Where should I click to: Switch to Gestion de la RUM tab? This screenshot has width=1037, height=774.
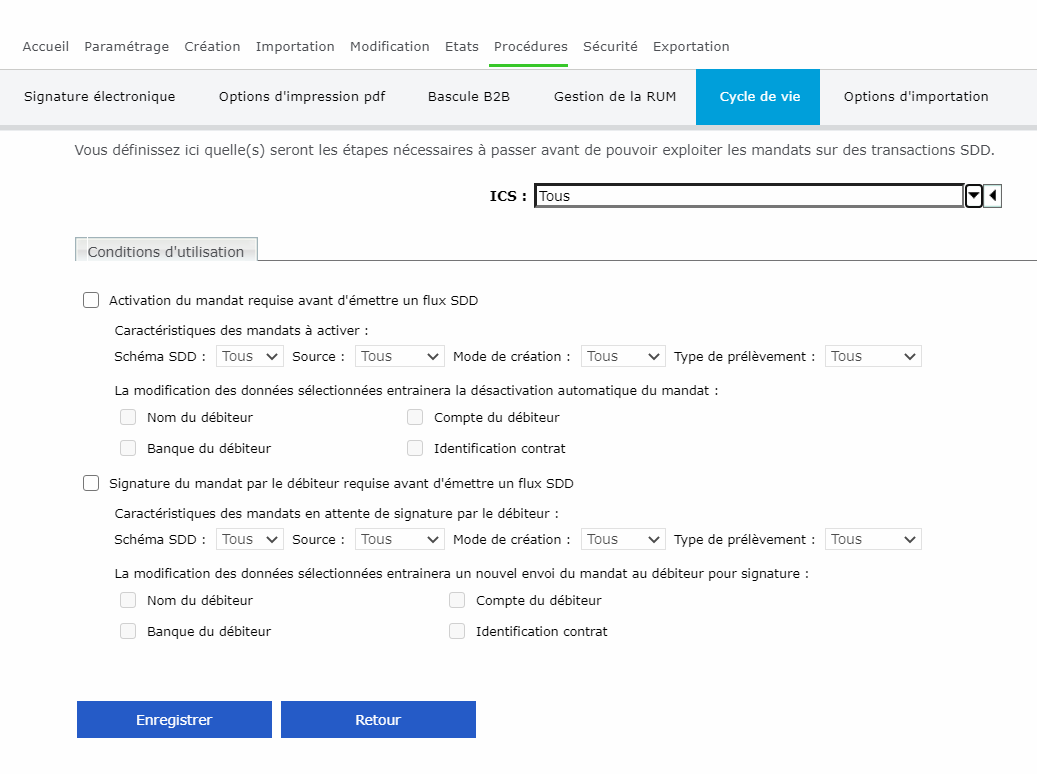(615, 97)
